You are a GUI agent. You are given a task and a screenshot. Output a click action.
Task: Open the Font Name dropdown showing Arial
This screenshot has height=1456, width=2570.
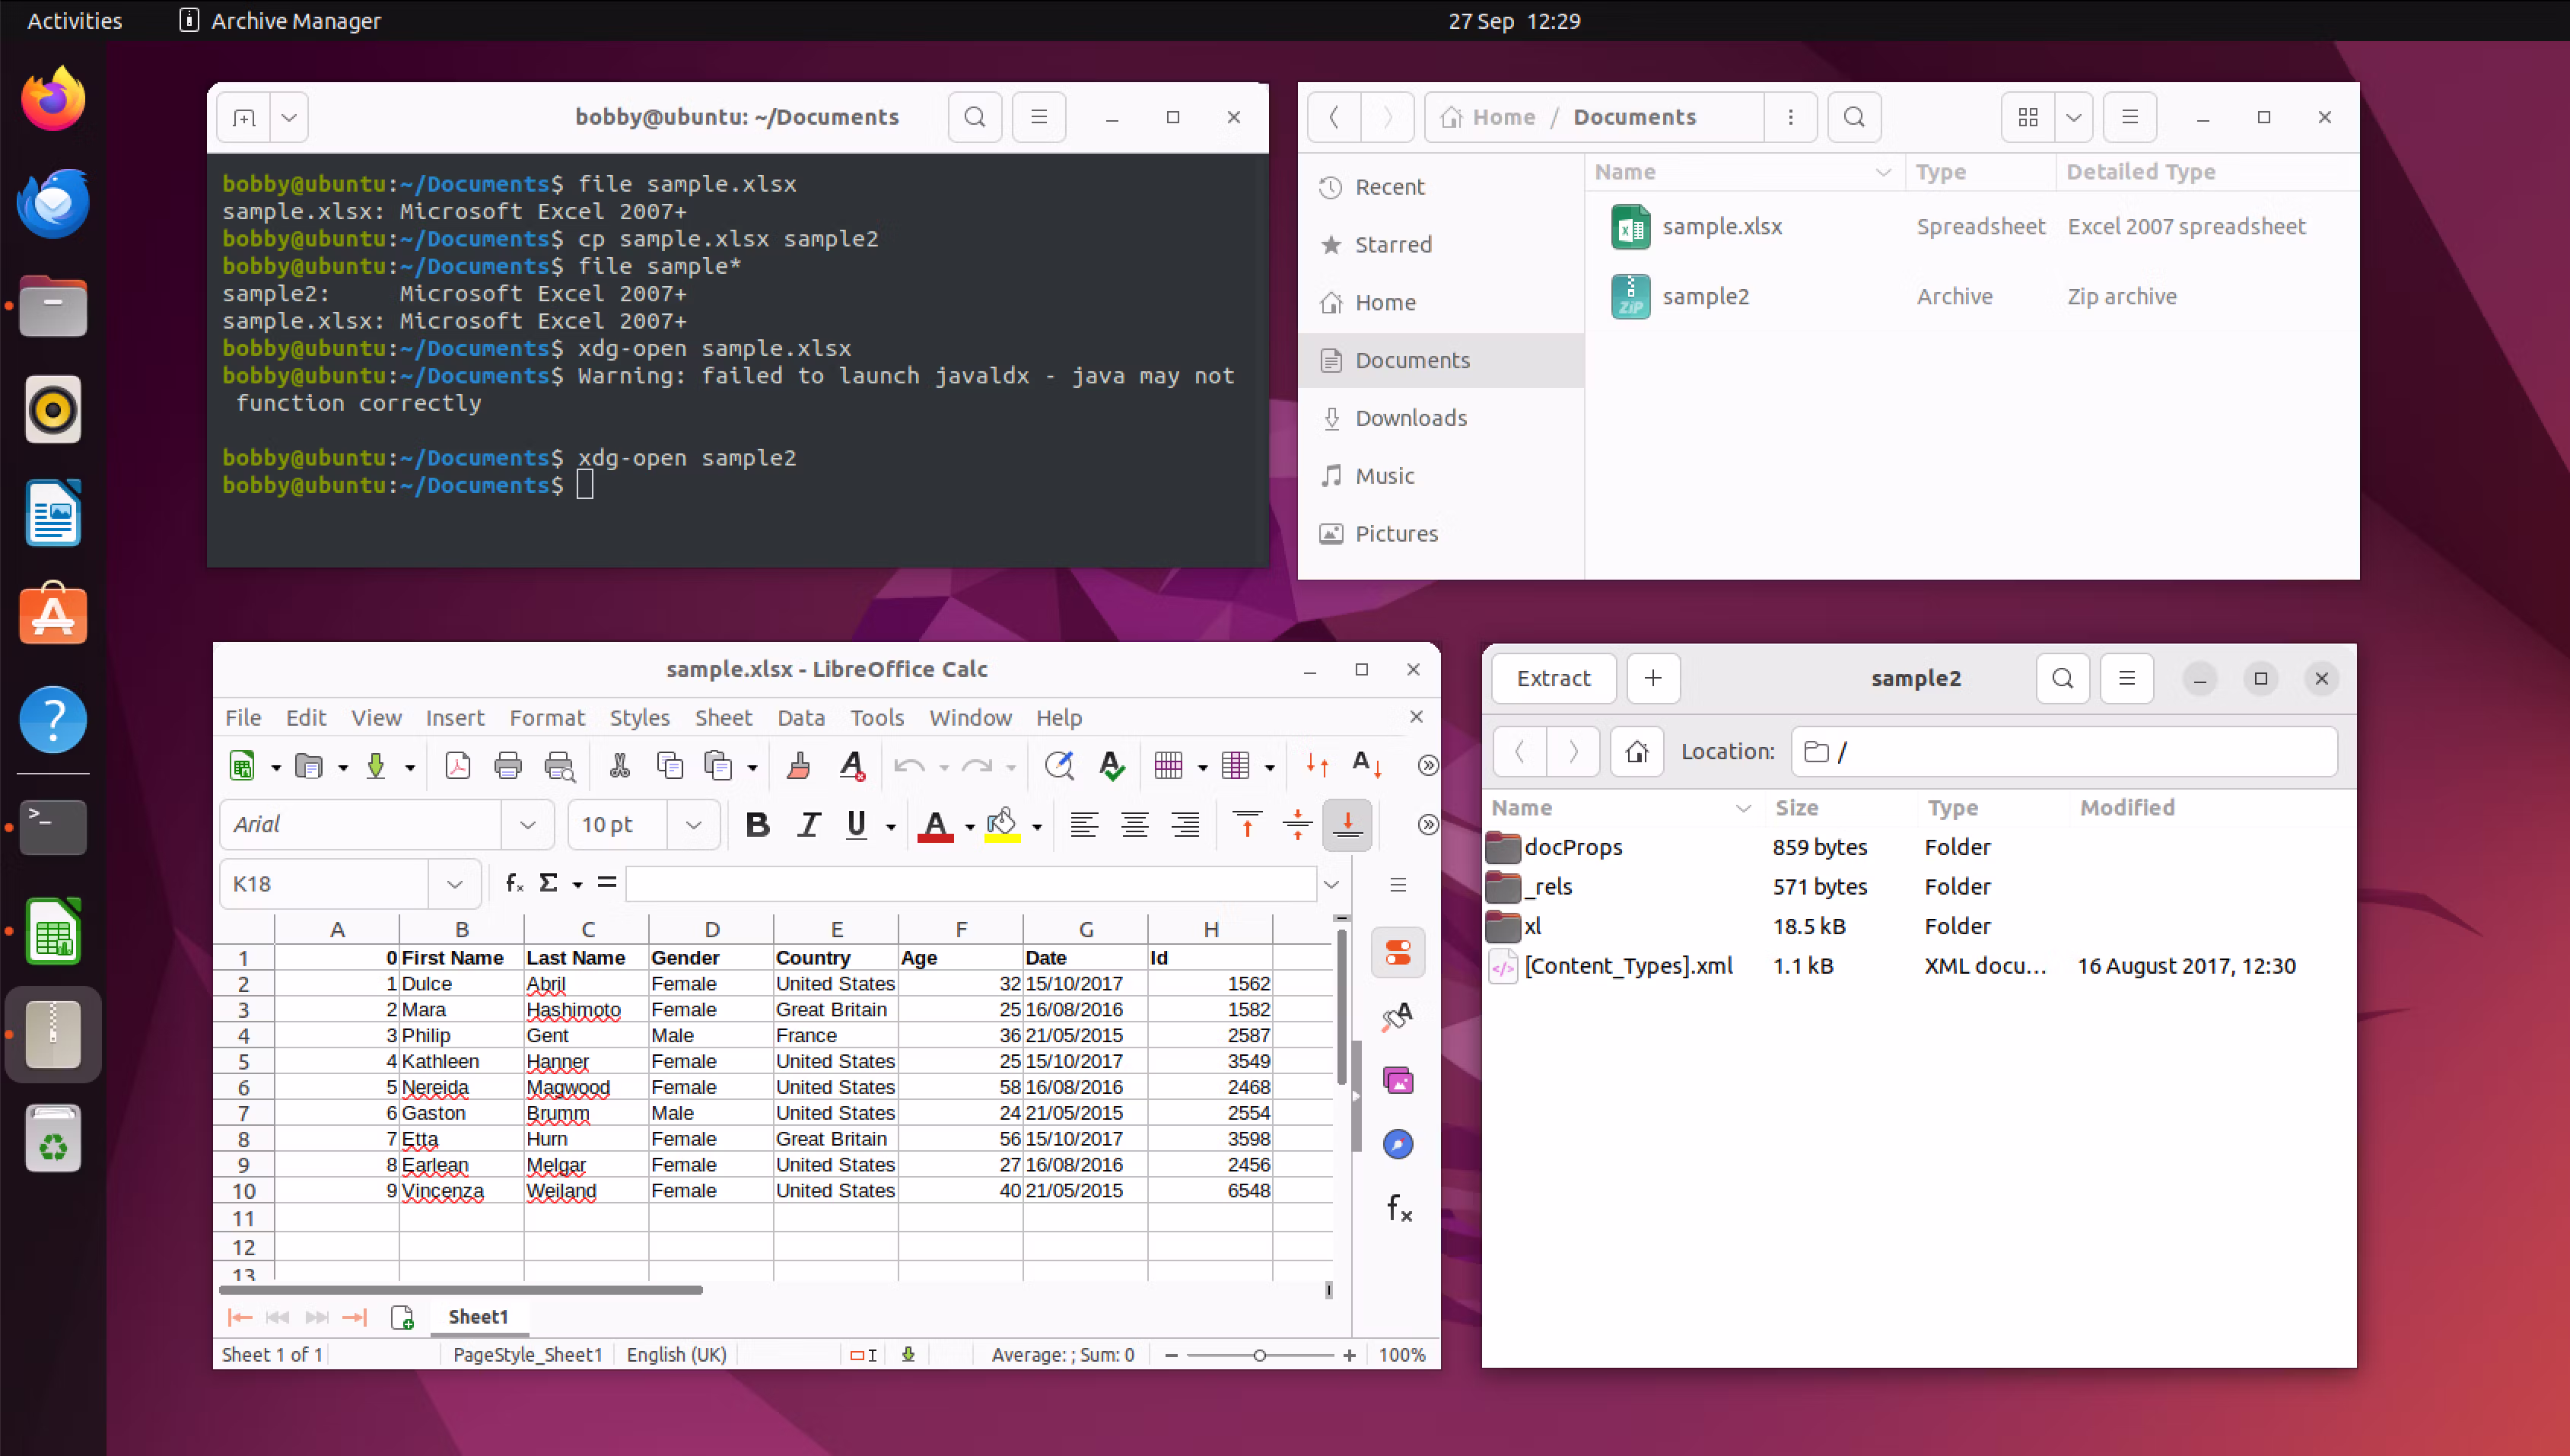click(527, 825)
